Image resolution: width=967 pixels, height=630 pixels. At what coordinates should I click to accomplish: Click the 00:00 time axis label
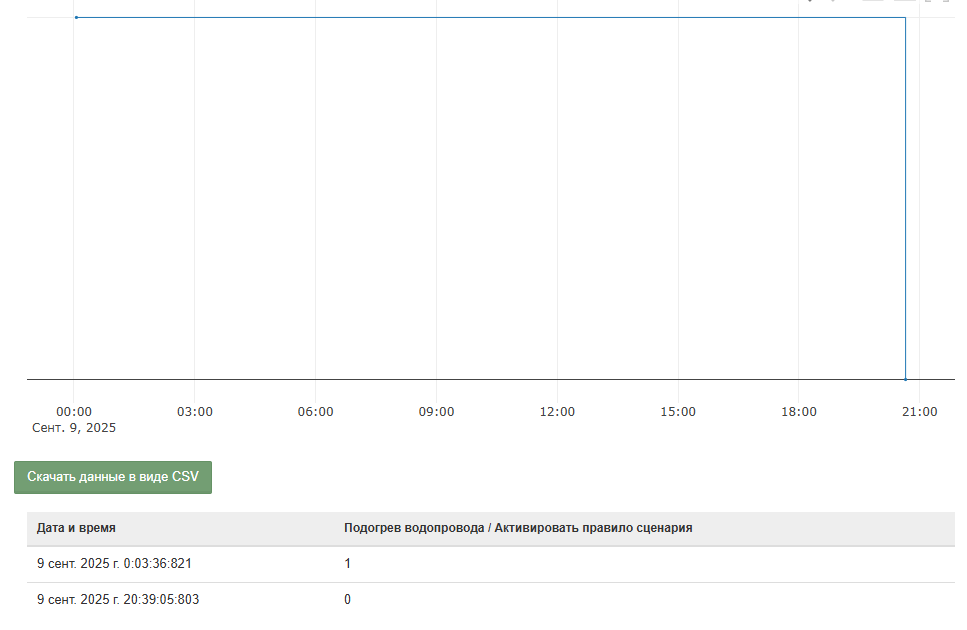(74, 412)
